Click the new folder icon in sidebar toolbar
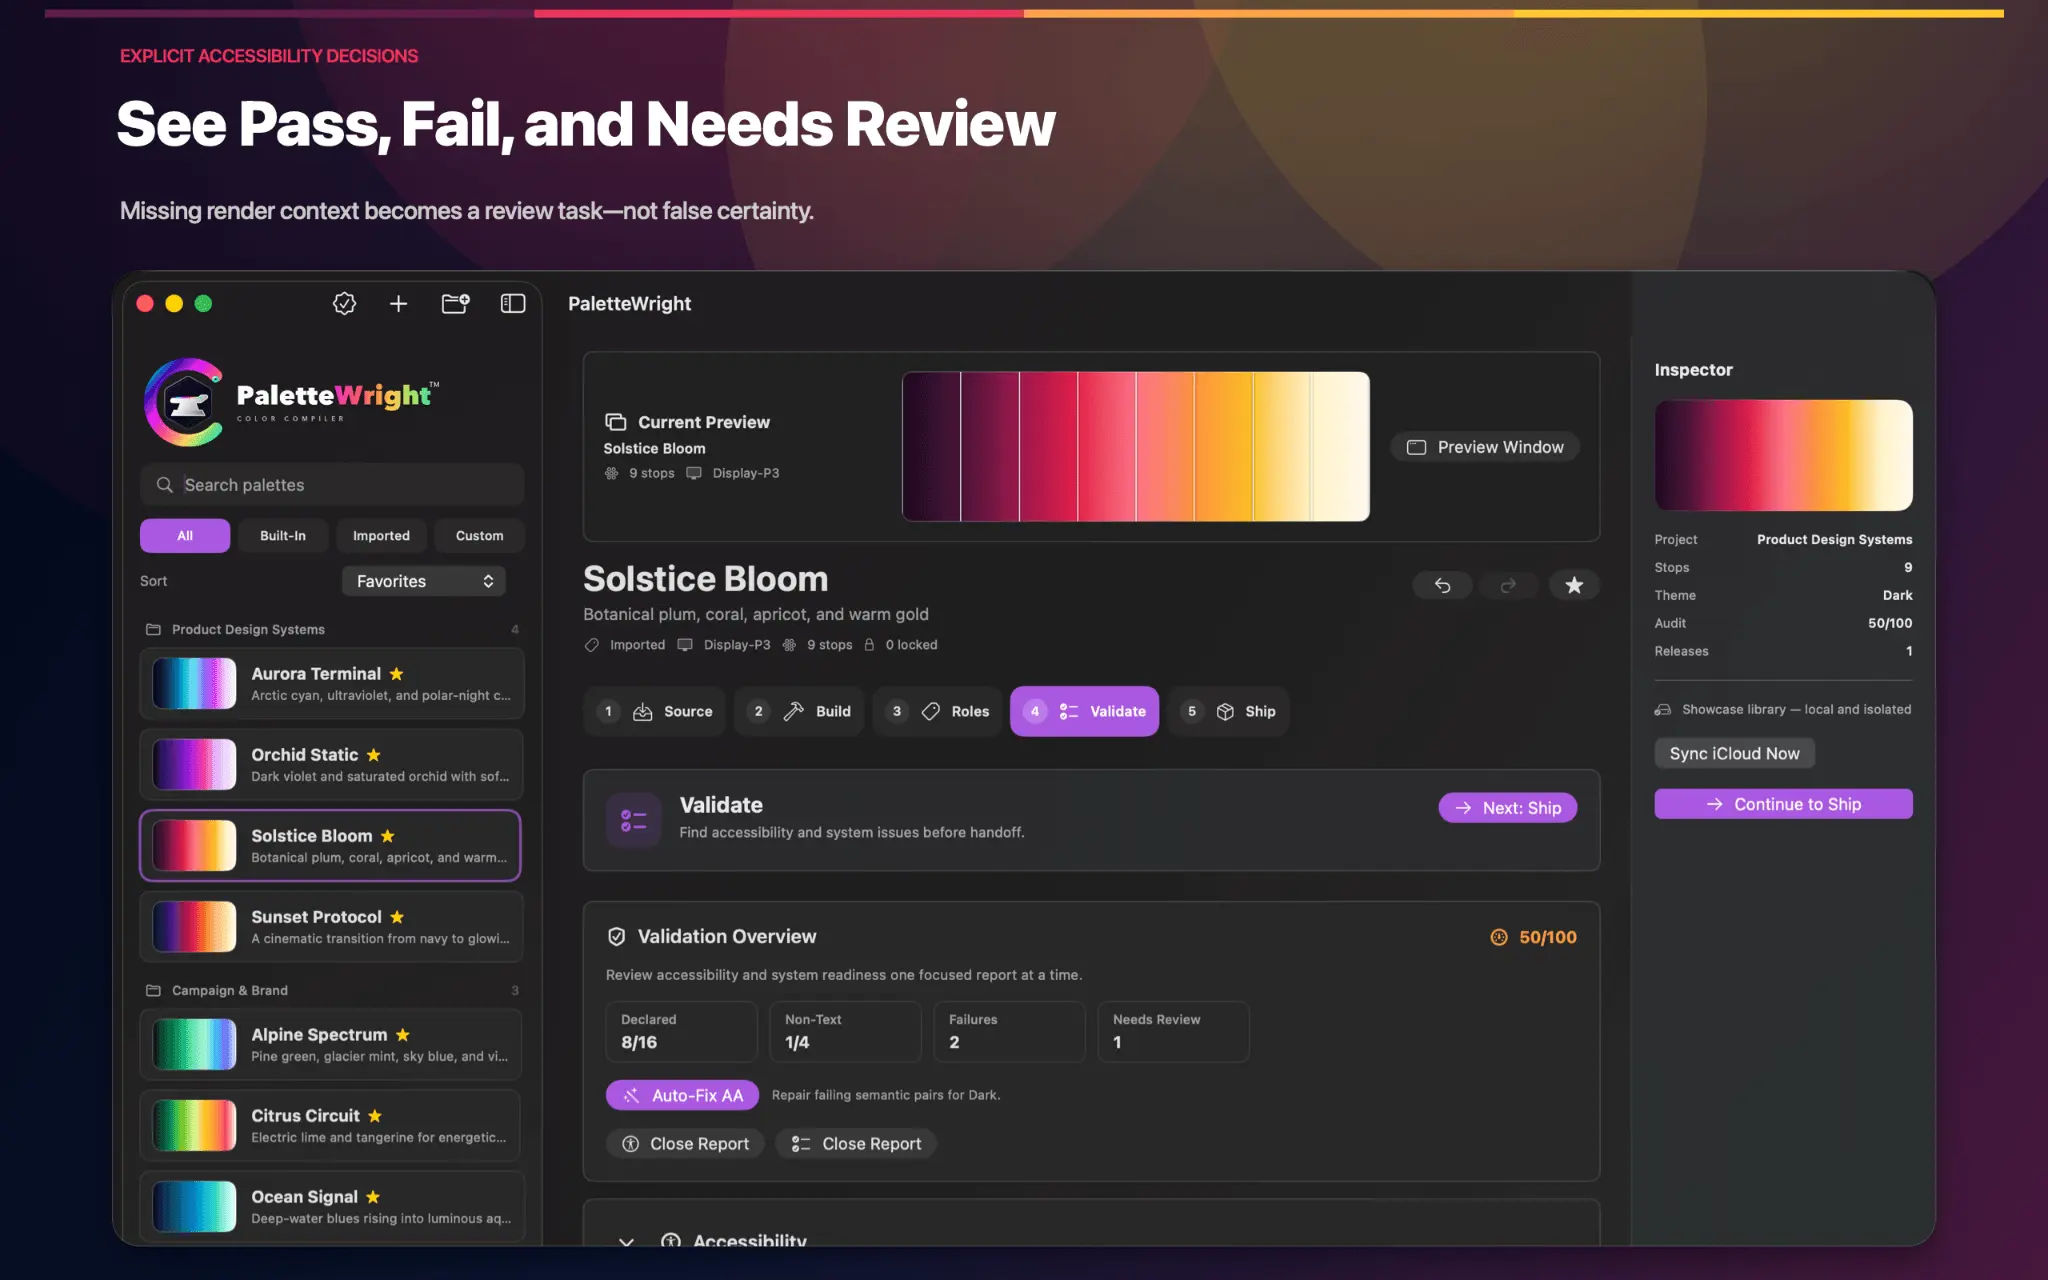This screenshot has height=1280, width=2048. pos(455,303)
